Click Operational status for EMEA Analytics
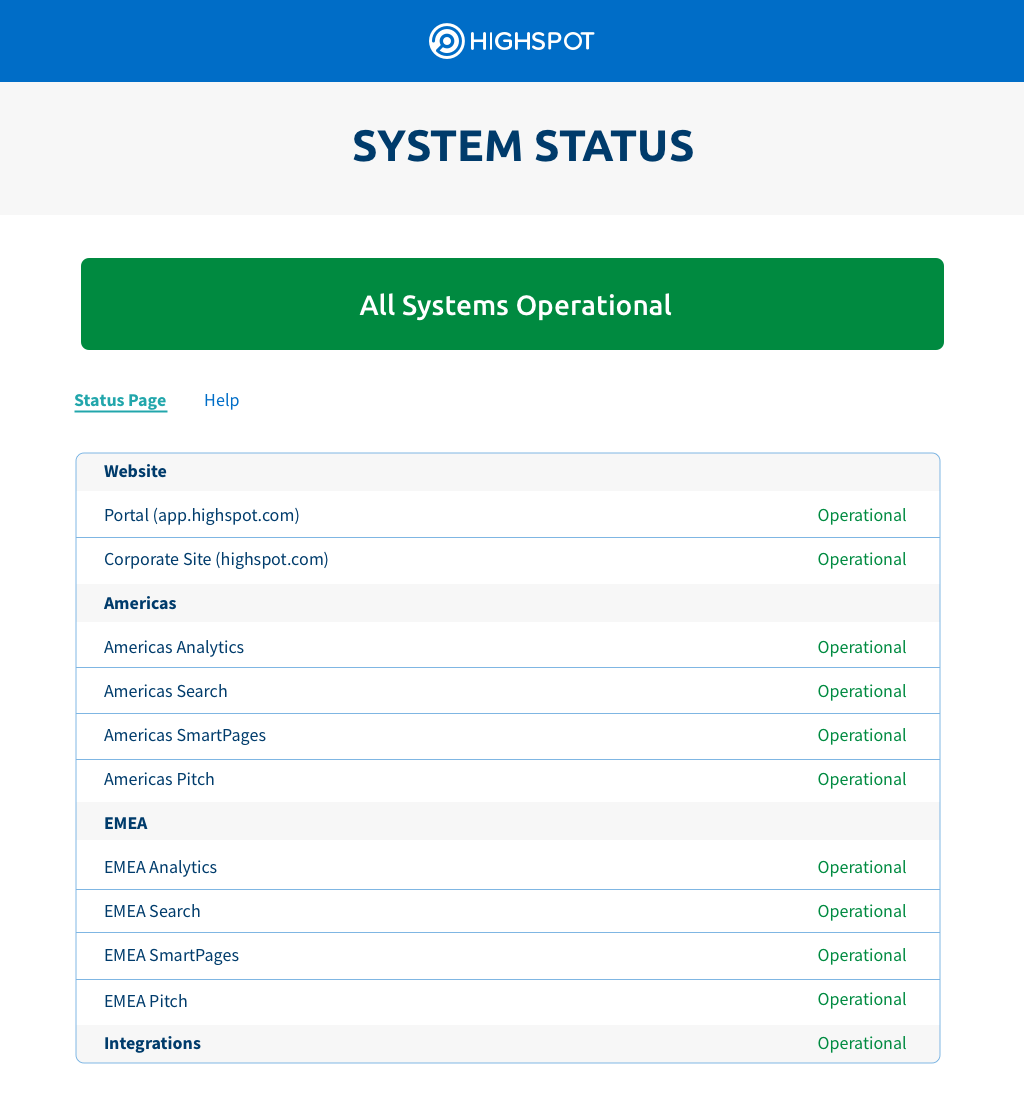1024x1117 pixels. [862, 868]
